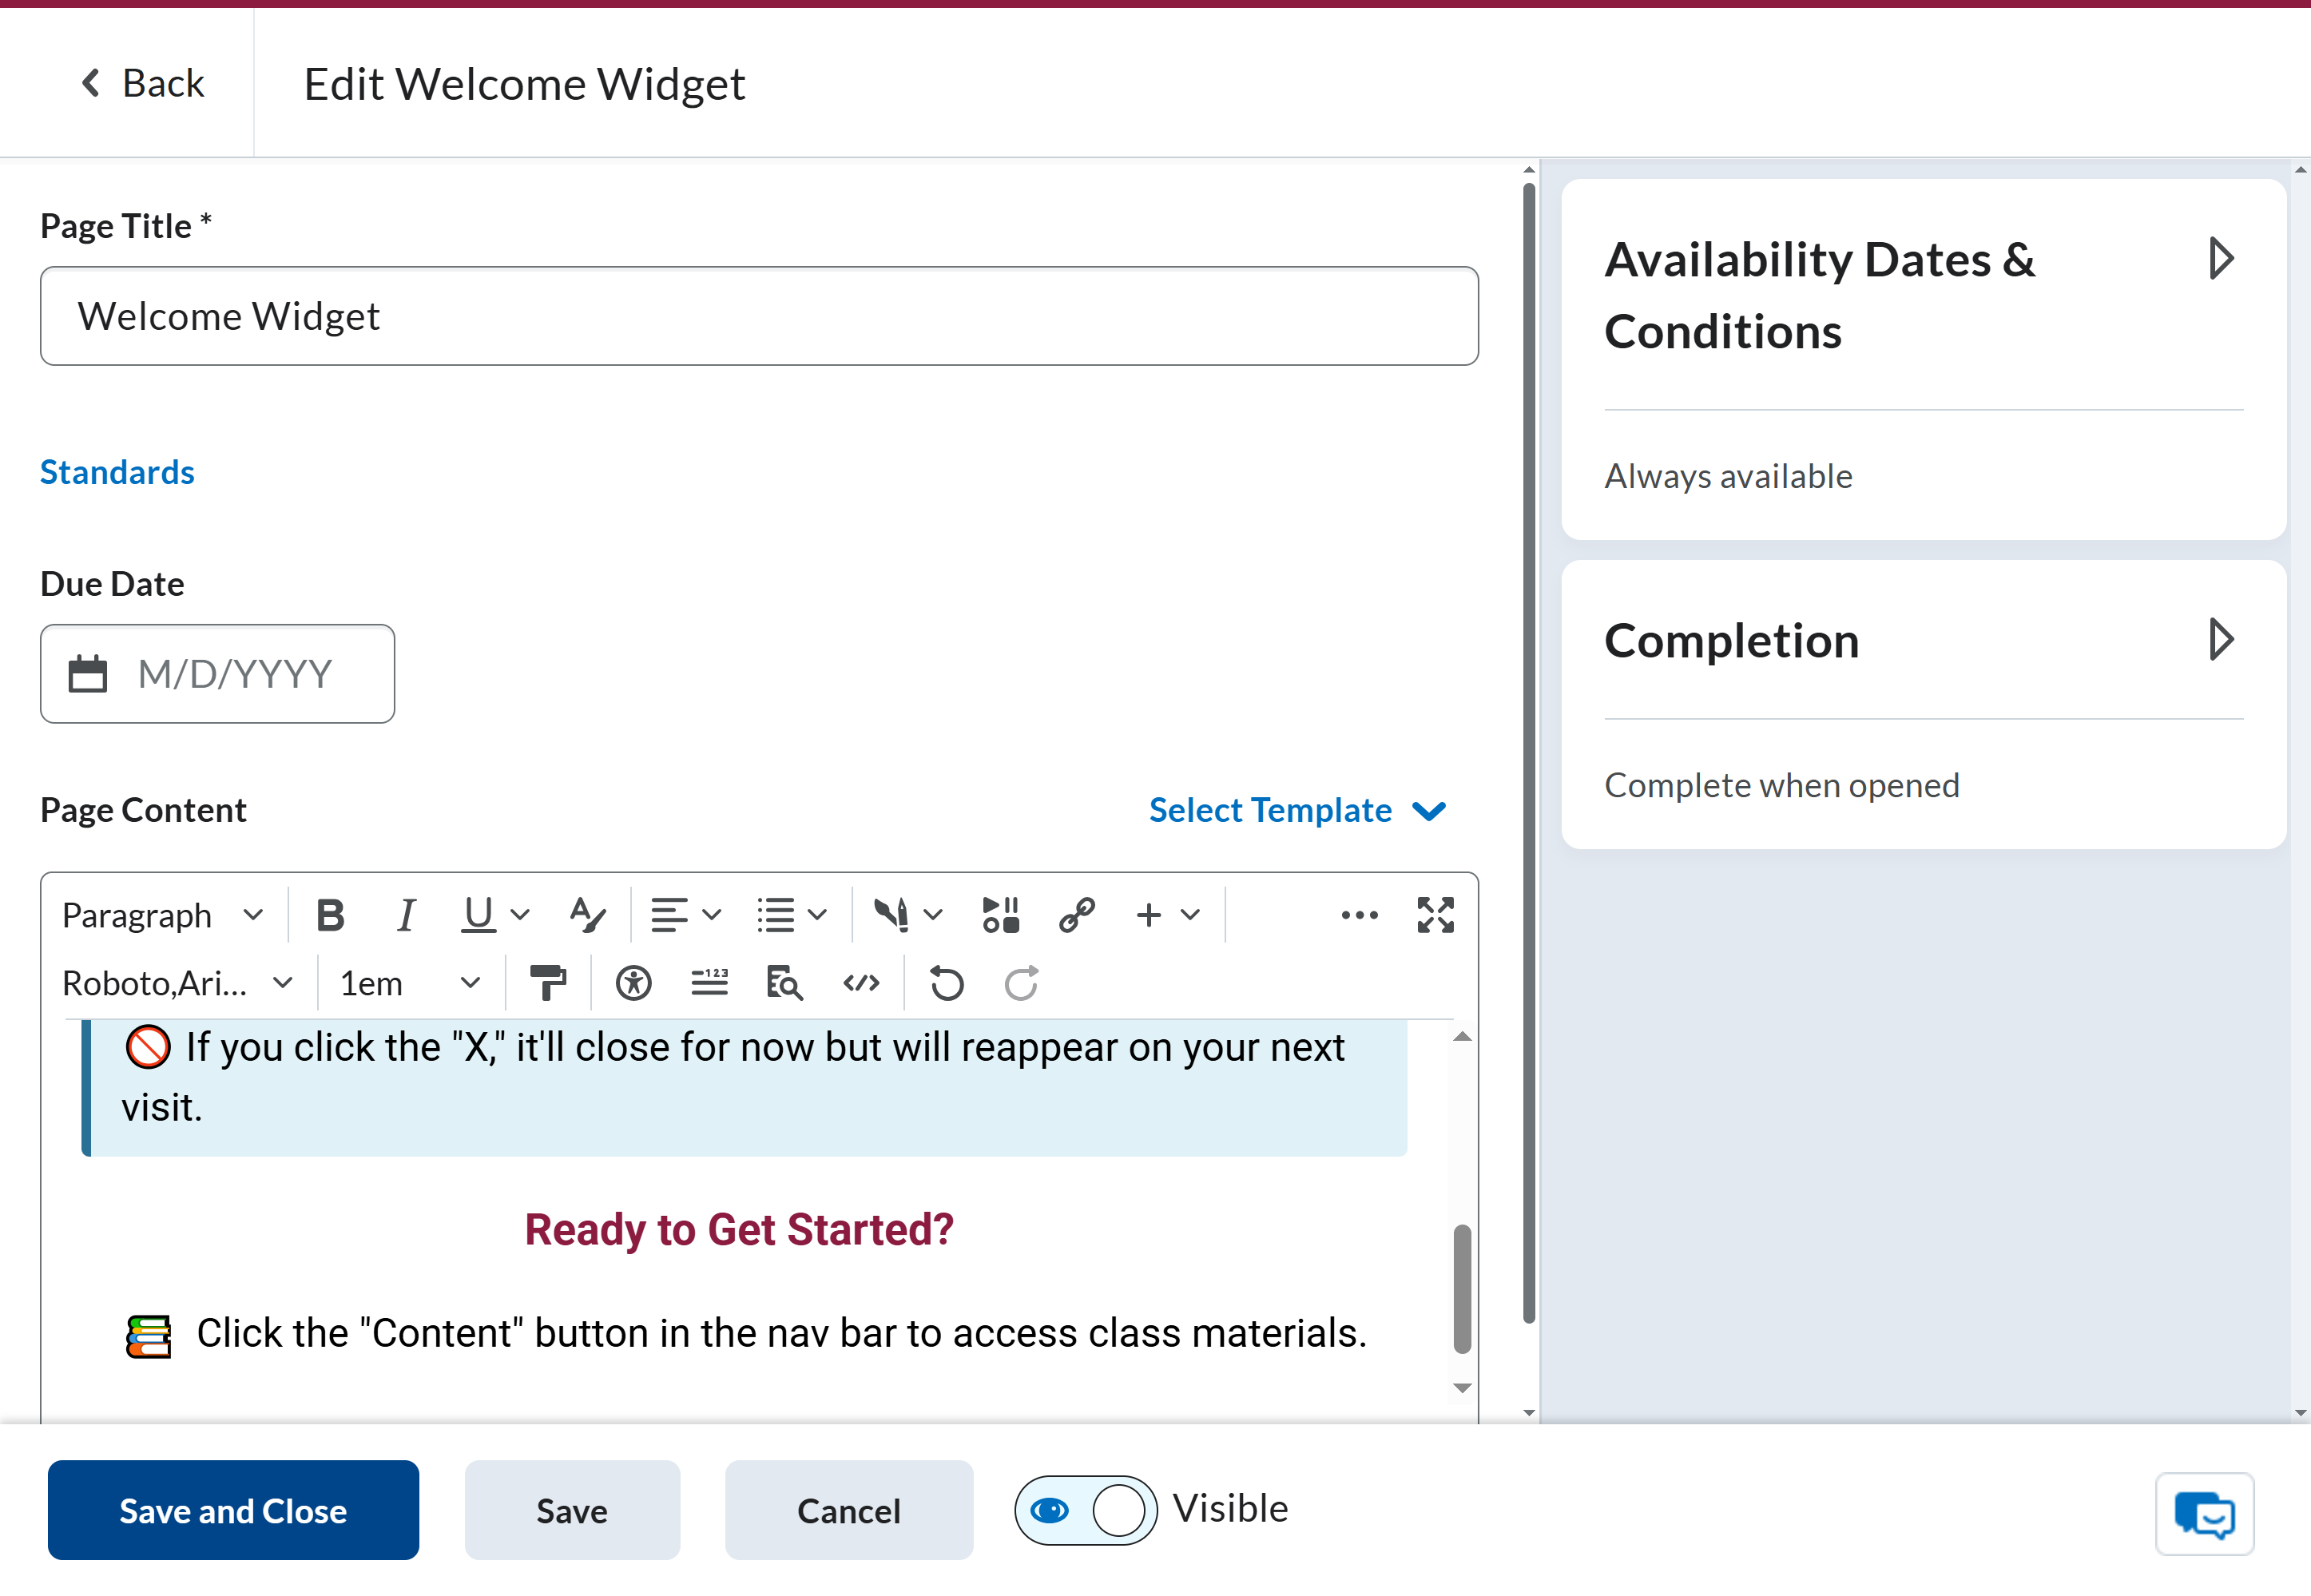Click the undo arrow icon

point(946,983)
